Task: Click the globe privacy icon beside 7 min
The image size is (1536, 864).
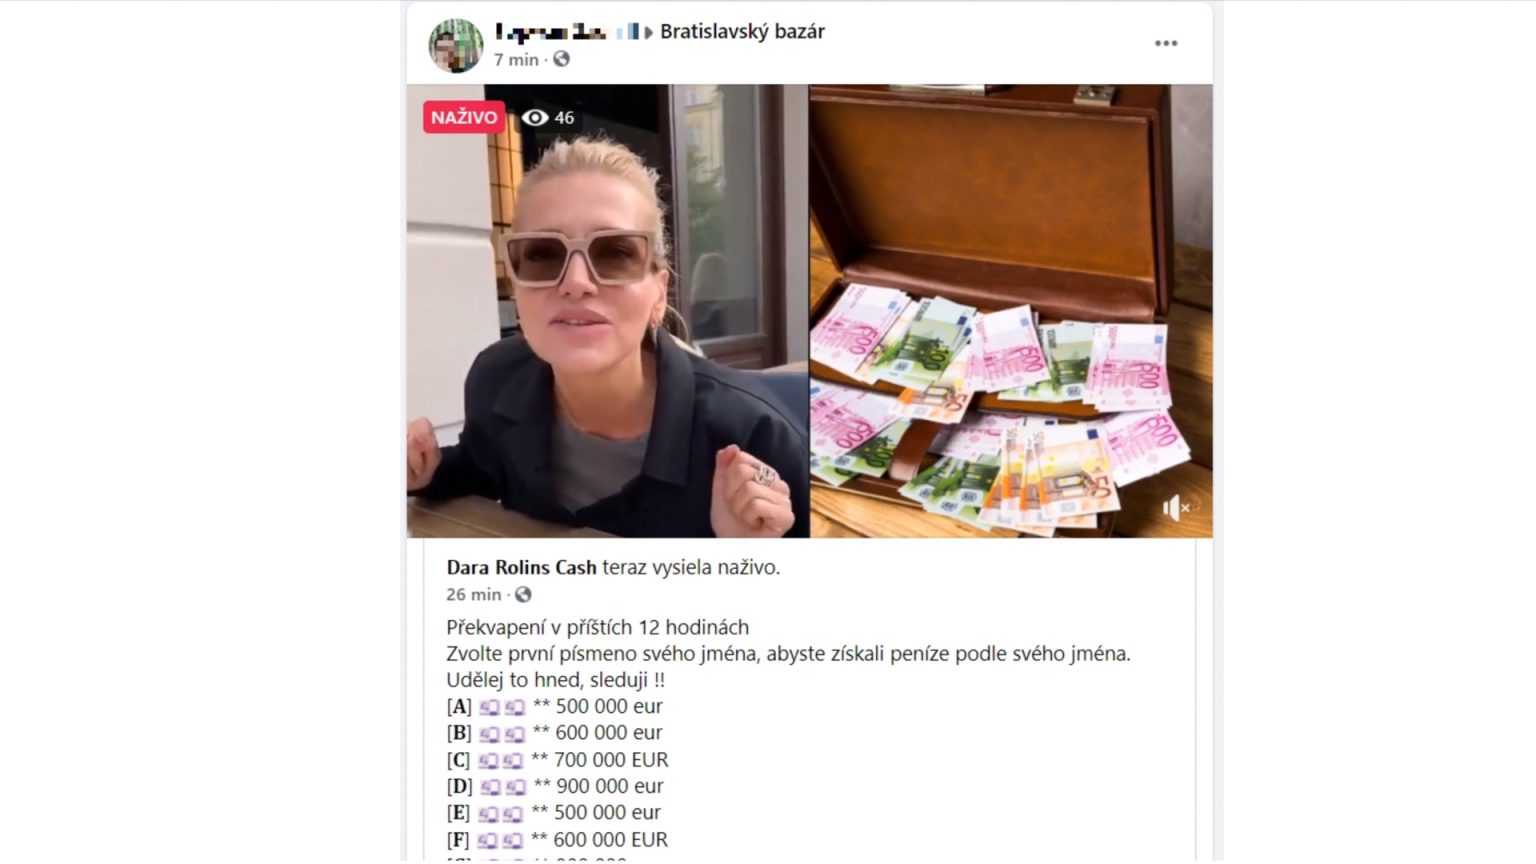Action: tap(562, 59)
